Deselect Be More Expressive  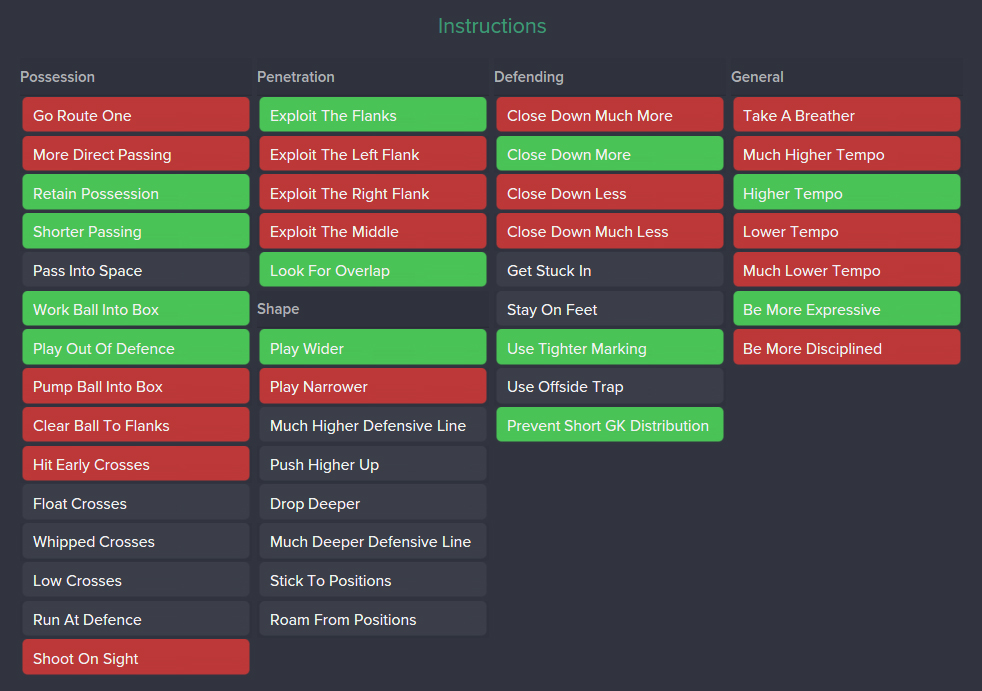click(x=846, y=310)
